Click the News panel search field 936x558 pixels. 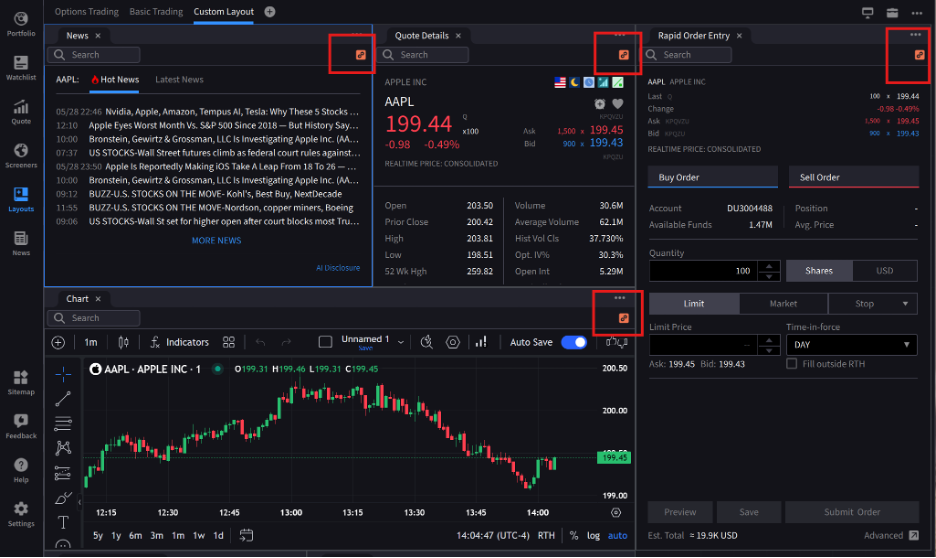pyautogui.click(x=93, y=54)
